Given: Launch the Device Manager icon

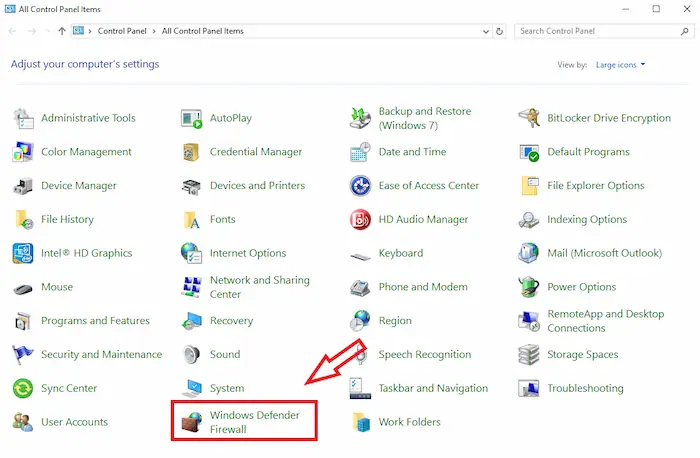Looking at the screenshot, I should click(23, 186).
